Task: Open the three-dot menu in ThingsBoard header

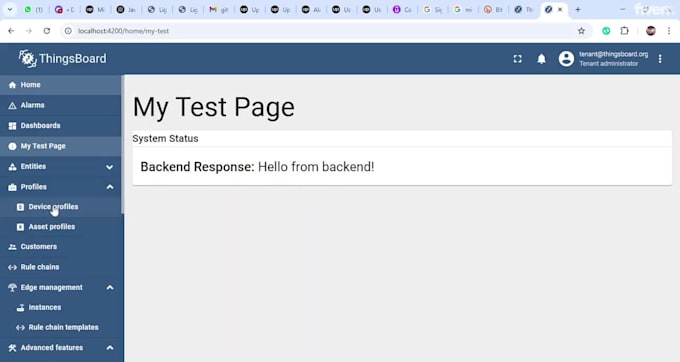Action: pos(660,59)
